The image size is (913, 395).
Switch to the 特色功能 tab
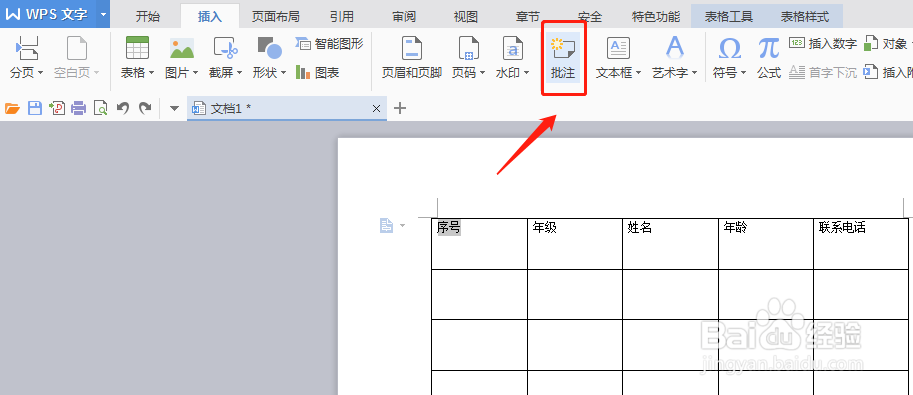[656, 17]
